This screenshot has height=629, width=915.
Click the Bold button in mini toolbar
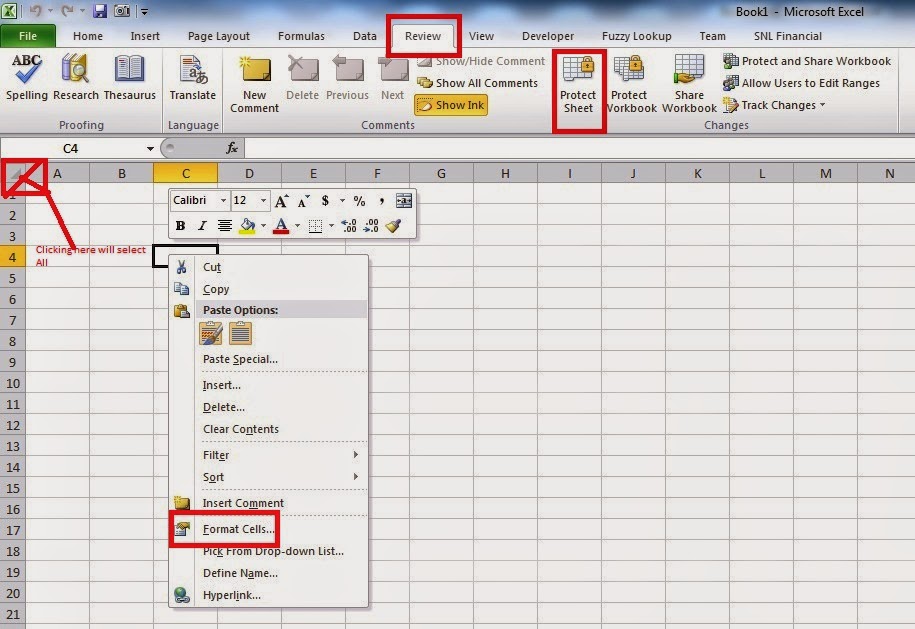180,226
